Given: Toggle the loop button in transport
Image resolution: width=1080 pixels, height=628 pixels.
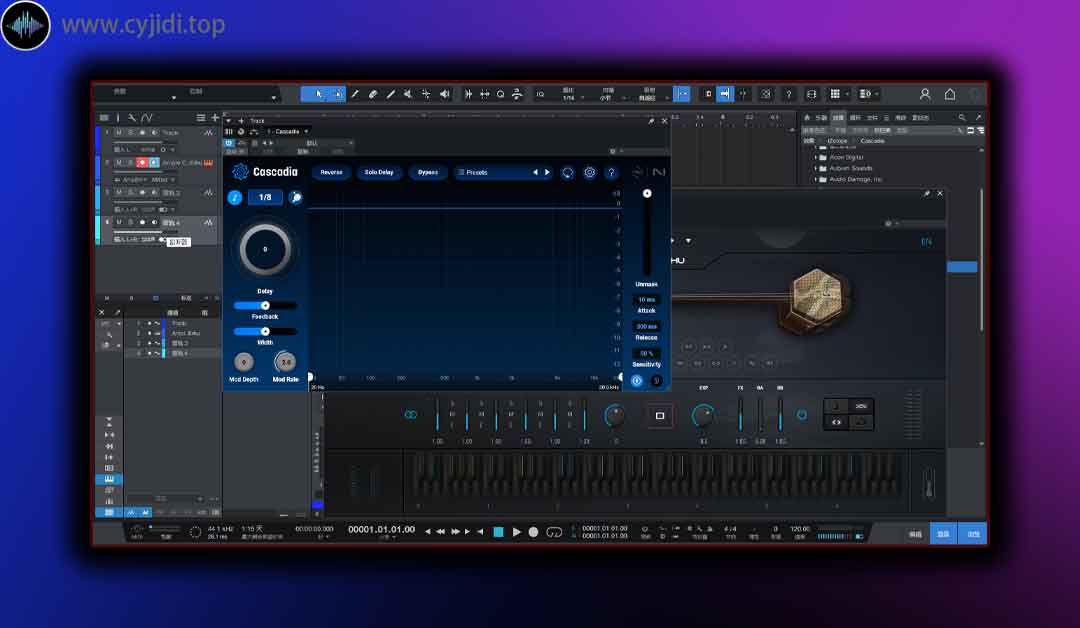Looking at the screenshot, I should pos(554,532).
